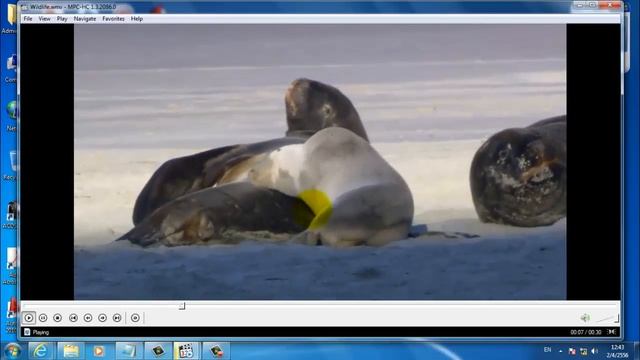This screenshot has width=640, height=360.
Task: Open the Navigate menu
Action: 85,19
